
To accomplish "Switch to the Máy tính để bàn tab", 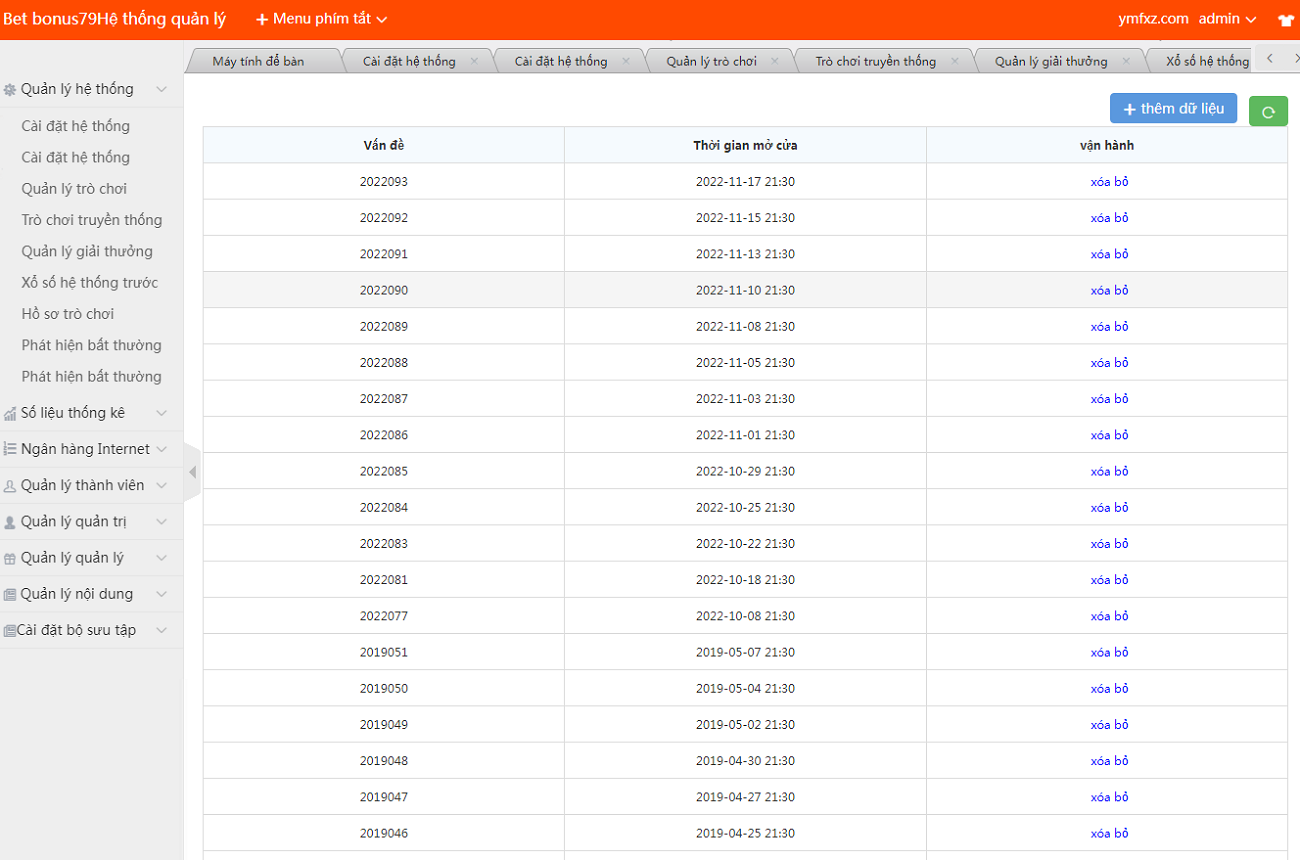I will (x=258, y=61).
